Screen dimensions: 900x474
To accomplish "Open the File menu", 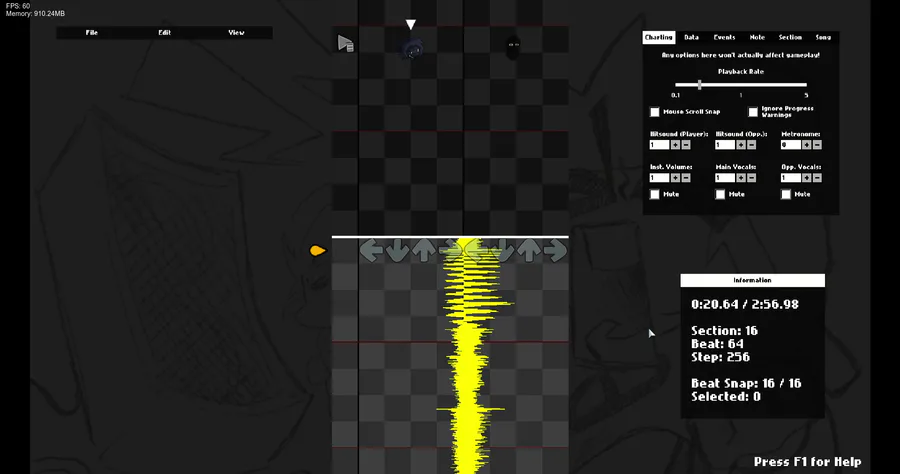I will [x=92, y=33].
